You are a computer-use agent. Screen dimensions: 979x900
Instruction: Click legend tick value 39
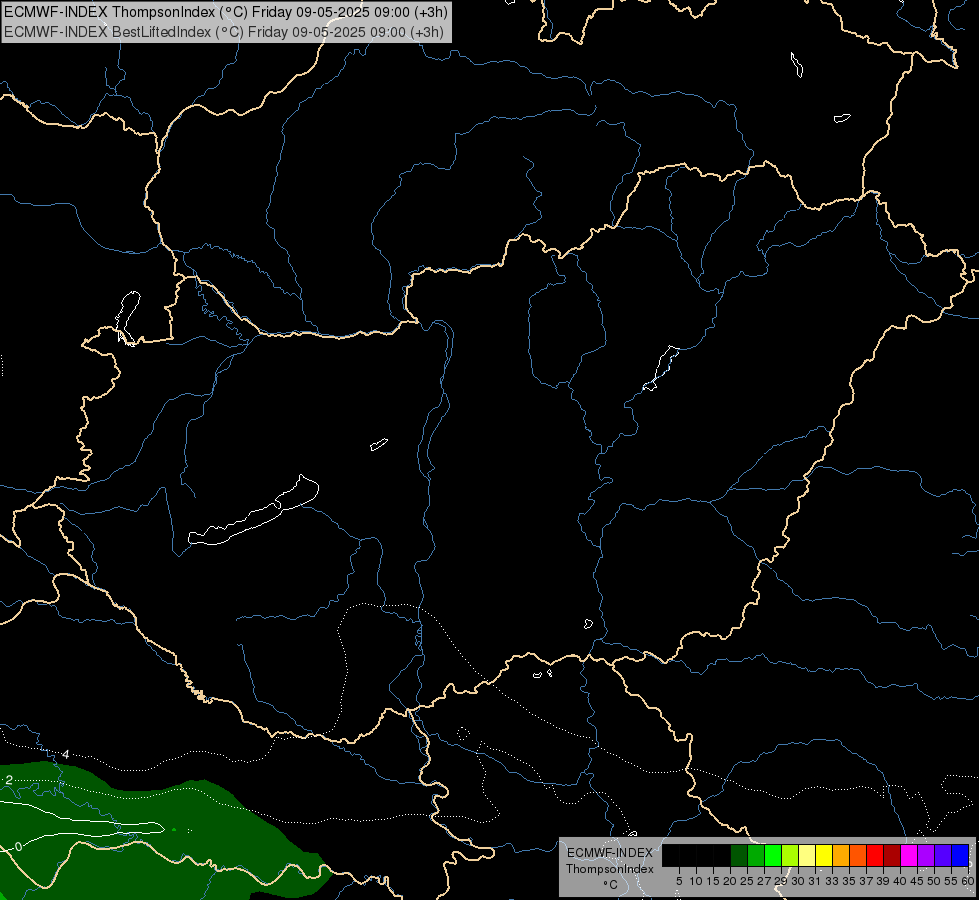click(883, 881)
